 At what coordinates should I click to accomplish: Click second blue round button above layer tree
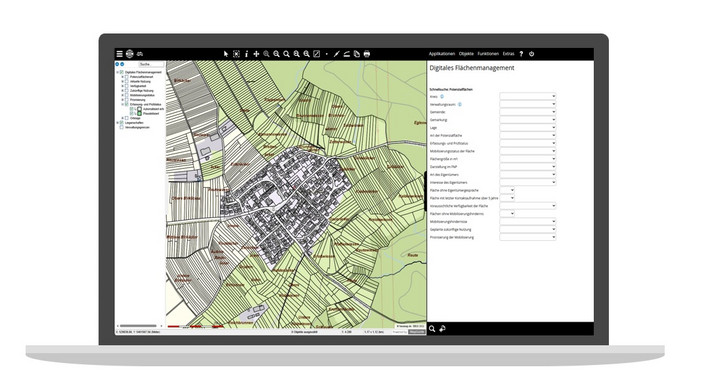pos(122,64)
